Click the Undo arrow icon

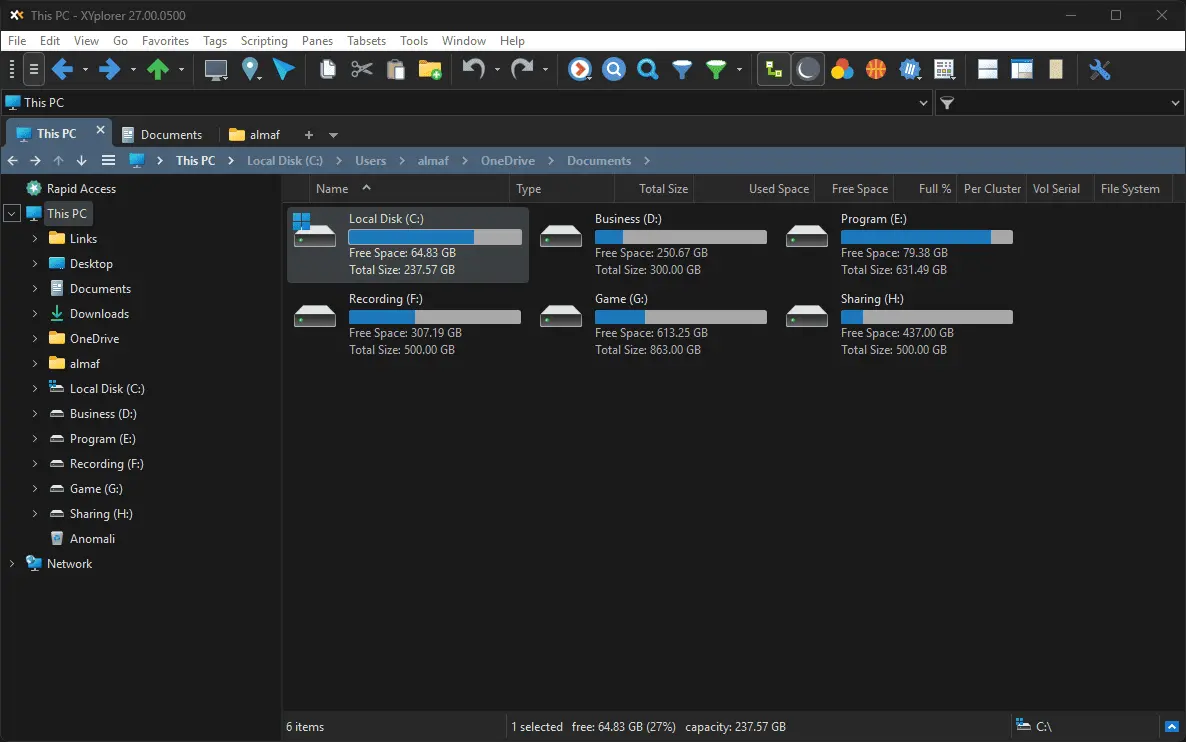[474, 70]
